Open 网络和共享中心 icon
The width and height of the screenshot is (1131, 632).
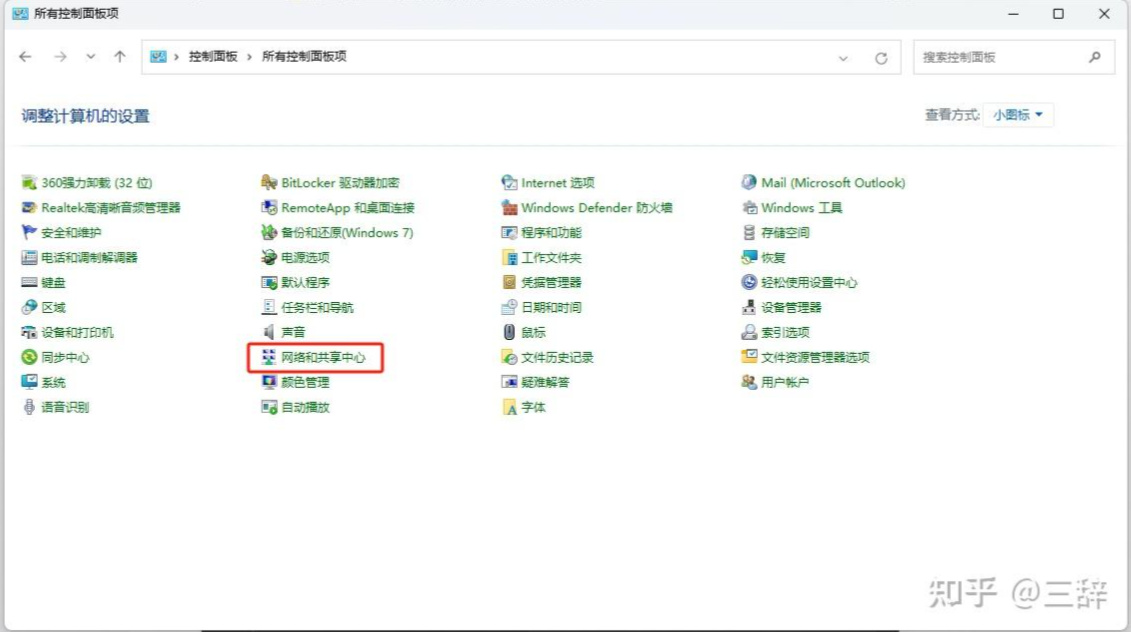pos(269,357)
